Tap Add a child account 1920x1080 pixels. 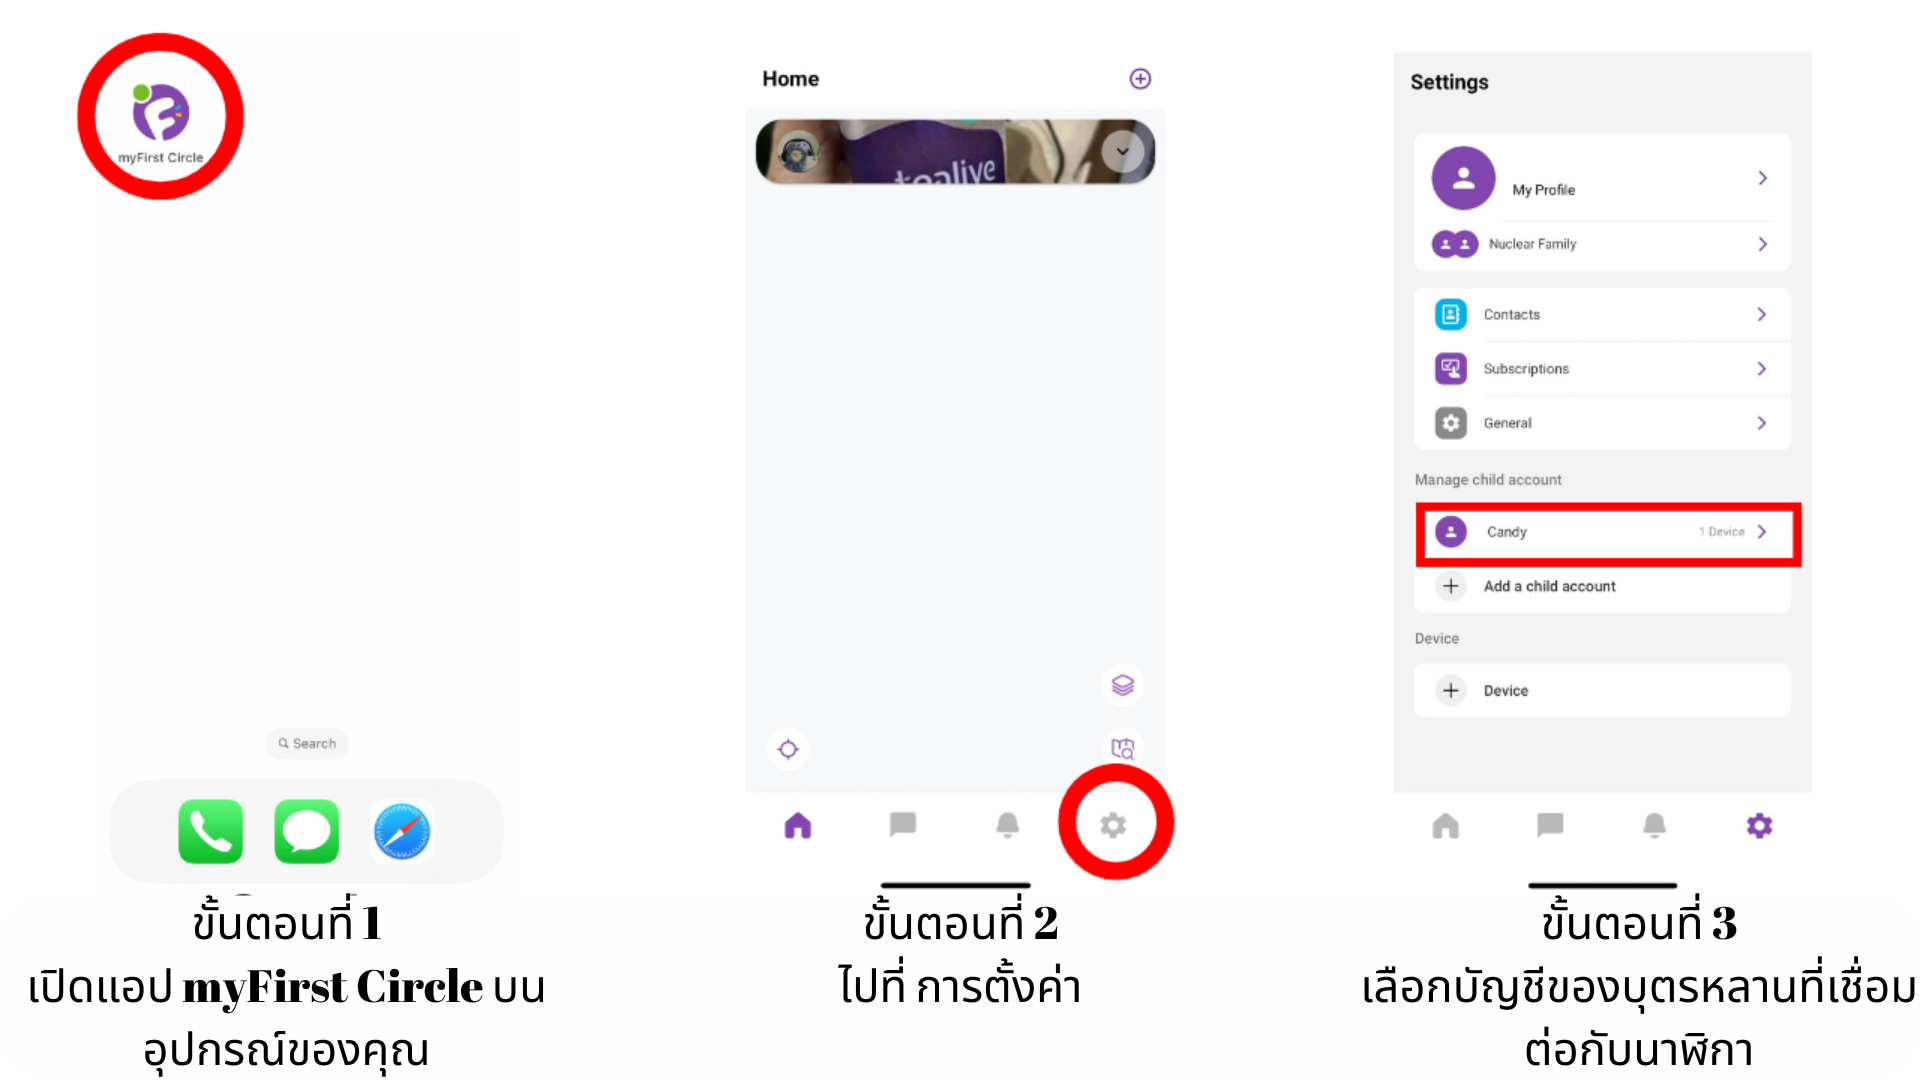click(1602, 586)
